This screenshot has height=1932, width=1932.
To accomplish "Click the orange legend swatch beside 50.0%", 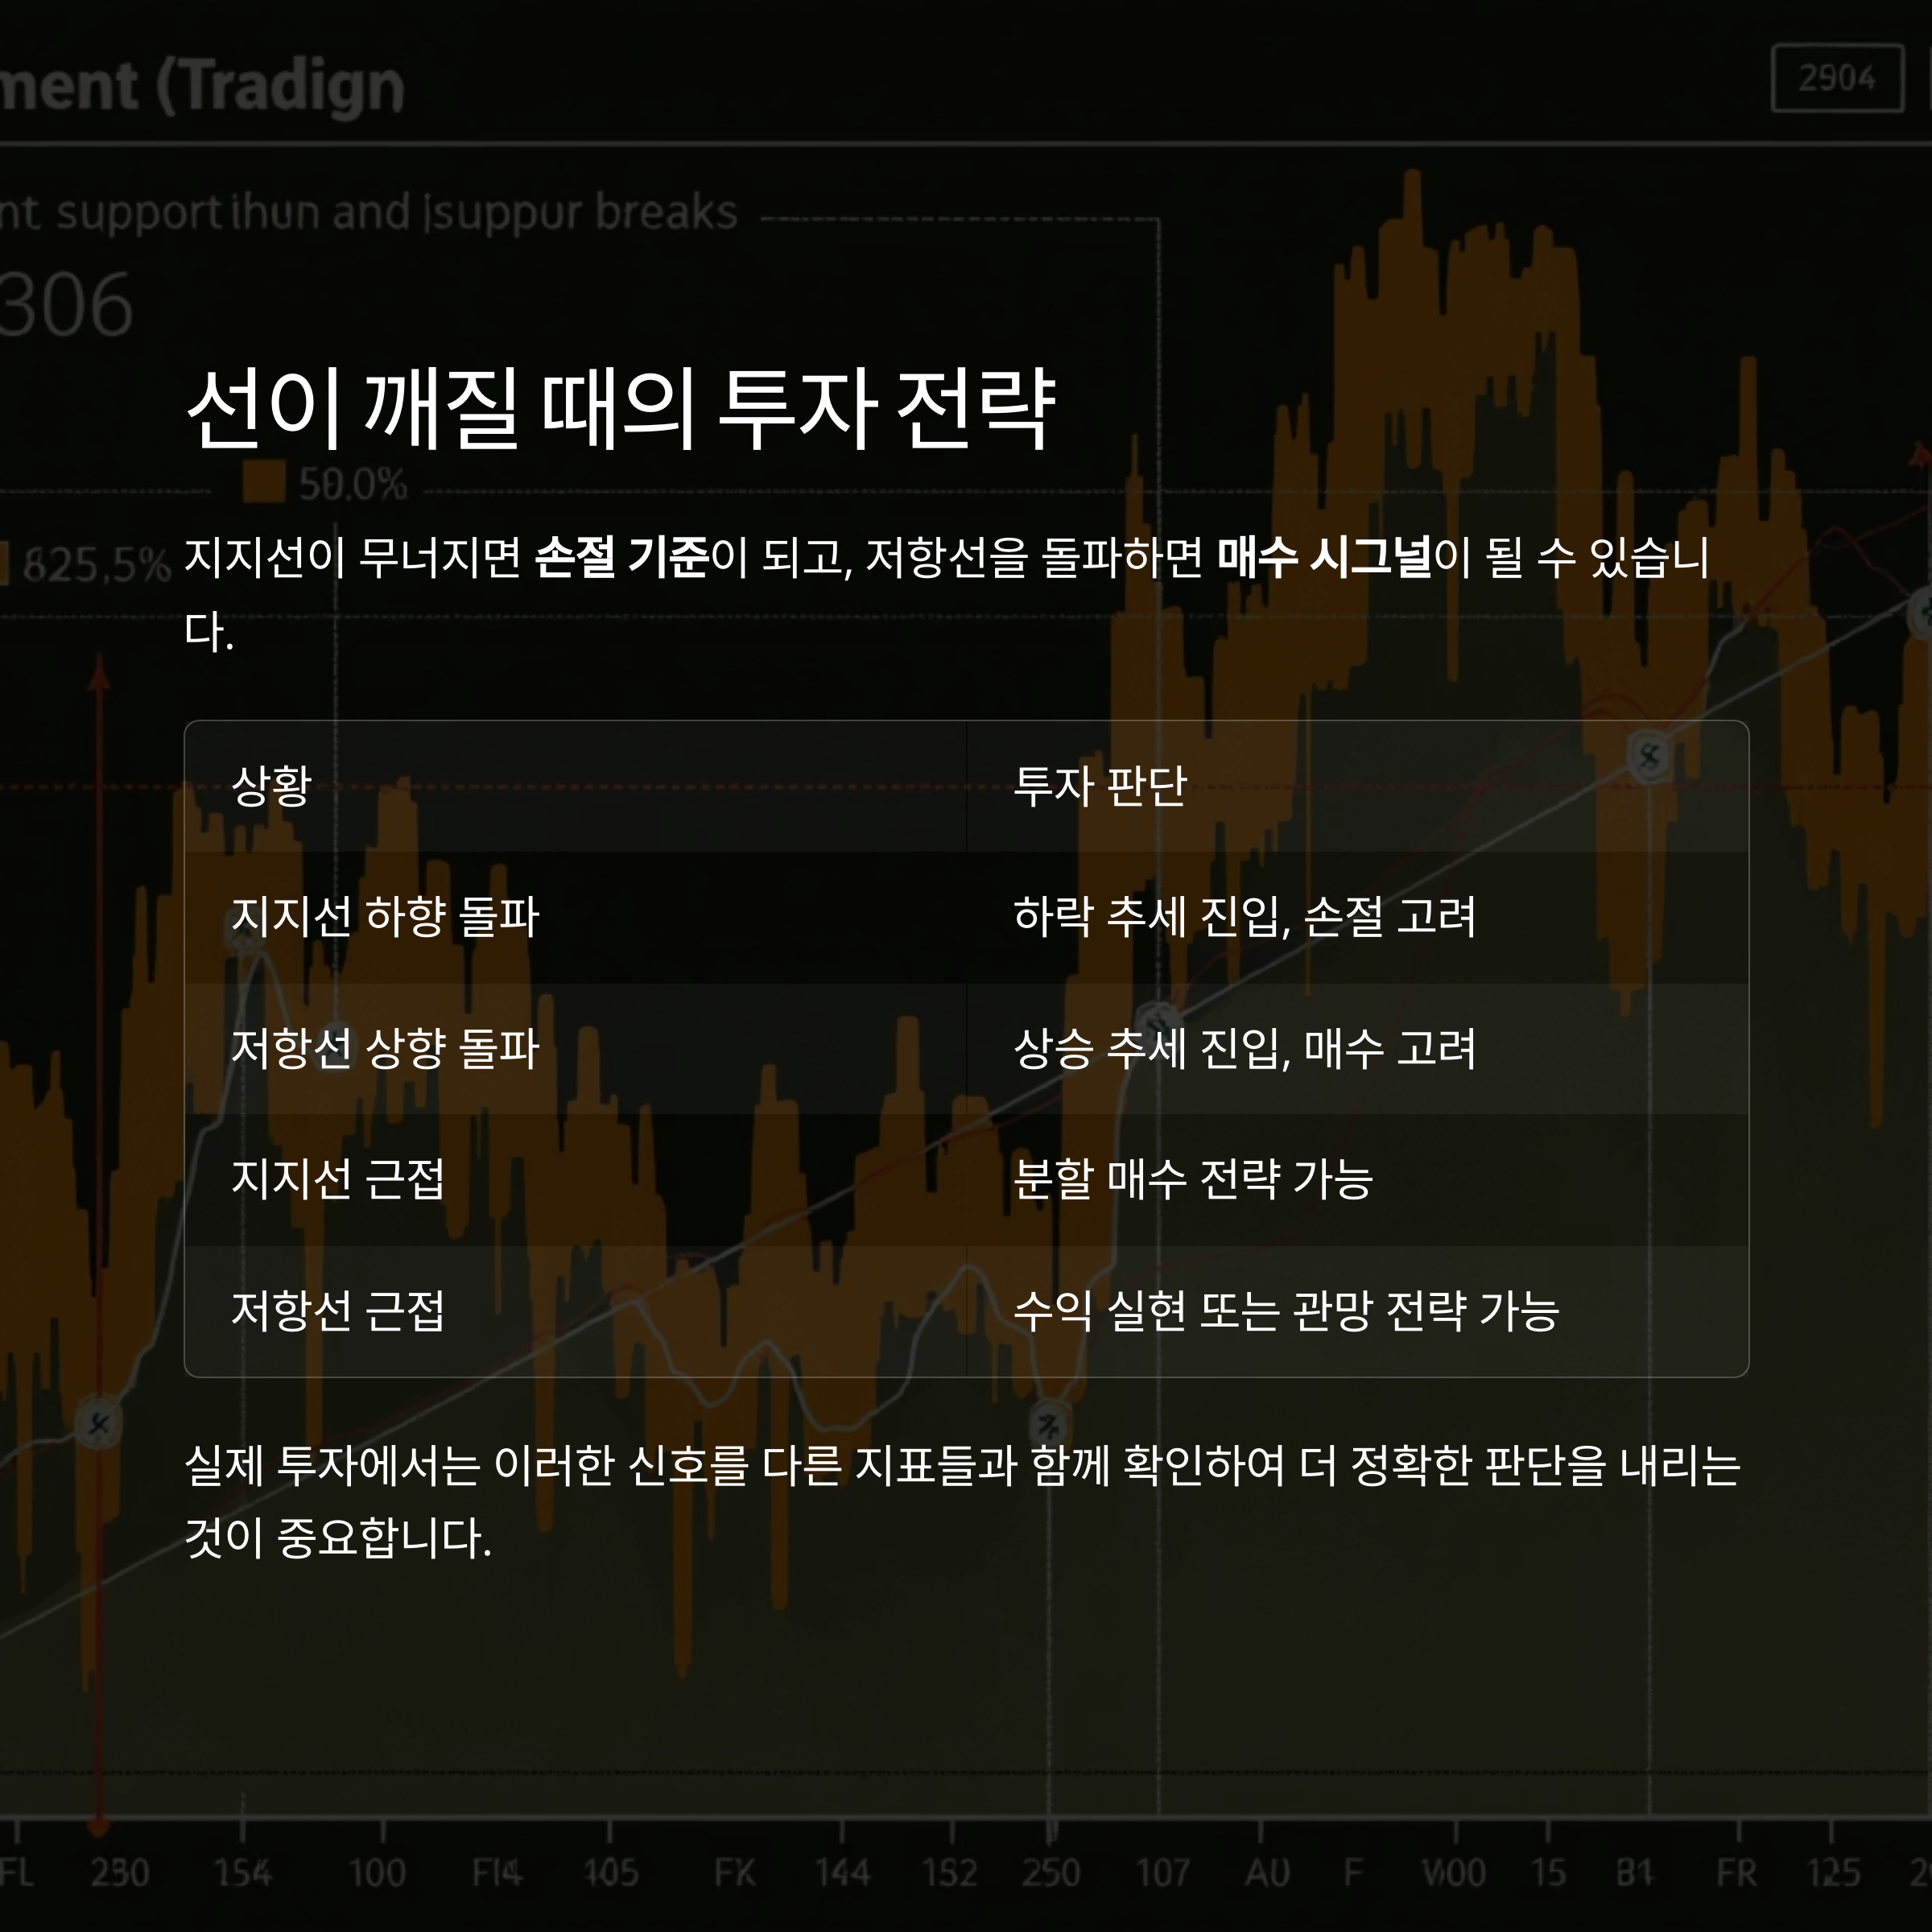I will (x=264, y=482).
